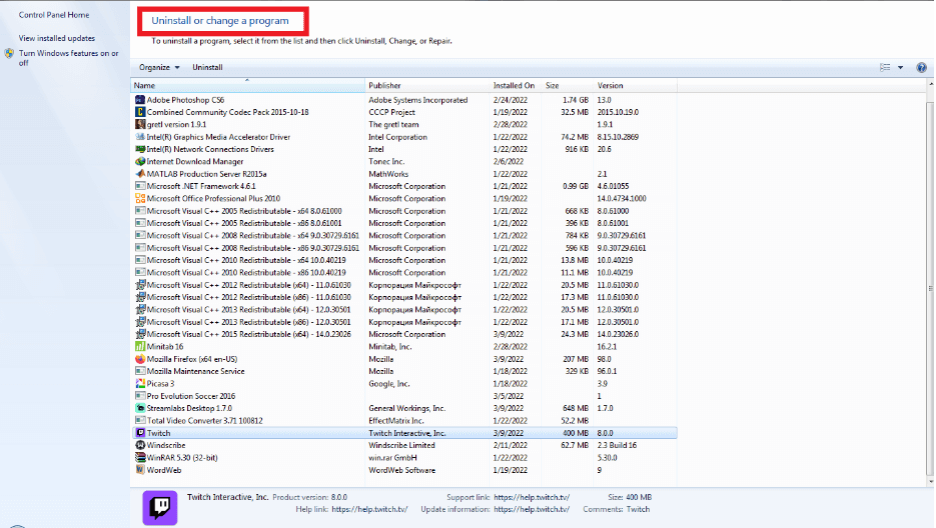Viewport: 936px width, 528px height.
Task: Open the view options dropdown arrow
Action: click(900, 67)
